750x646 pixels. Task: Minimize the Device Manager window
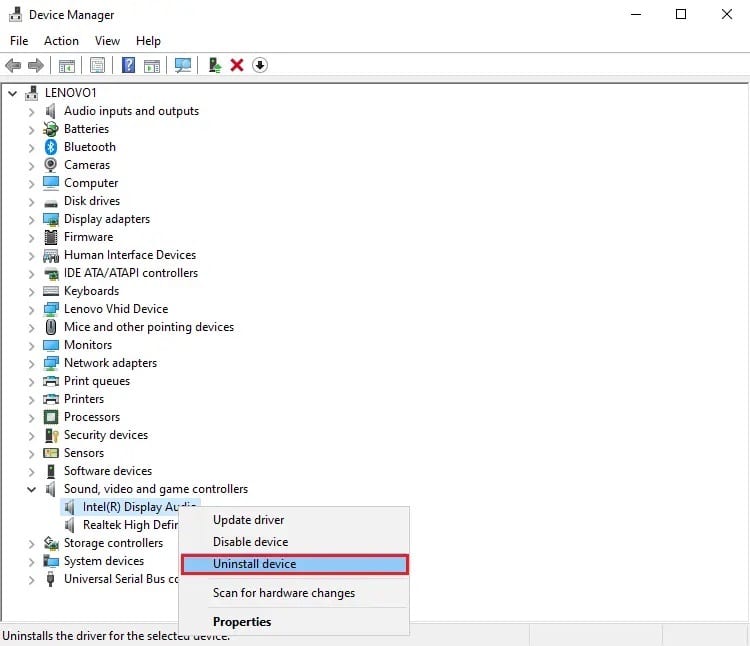tap(636, 14)
